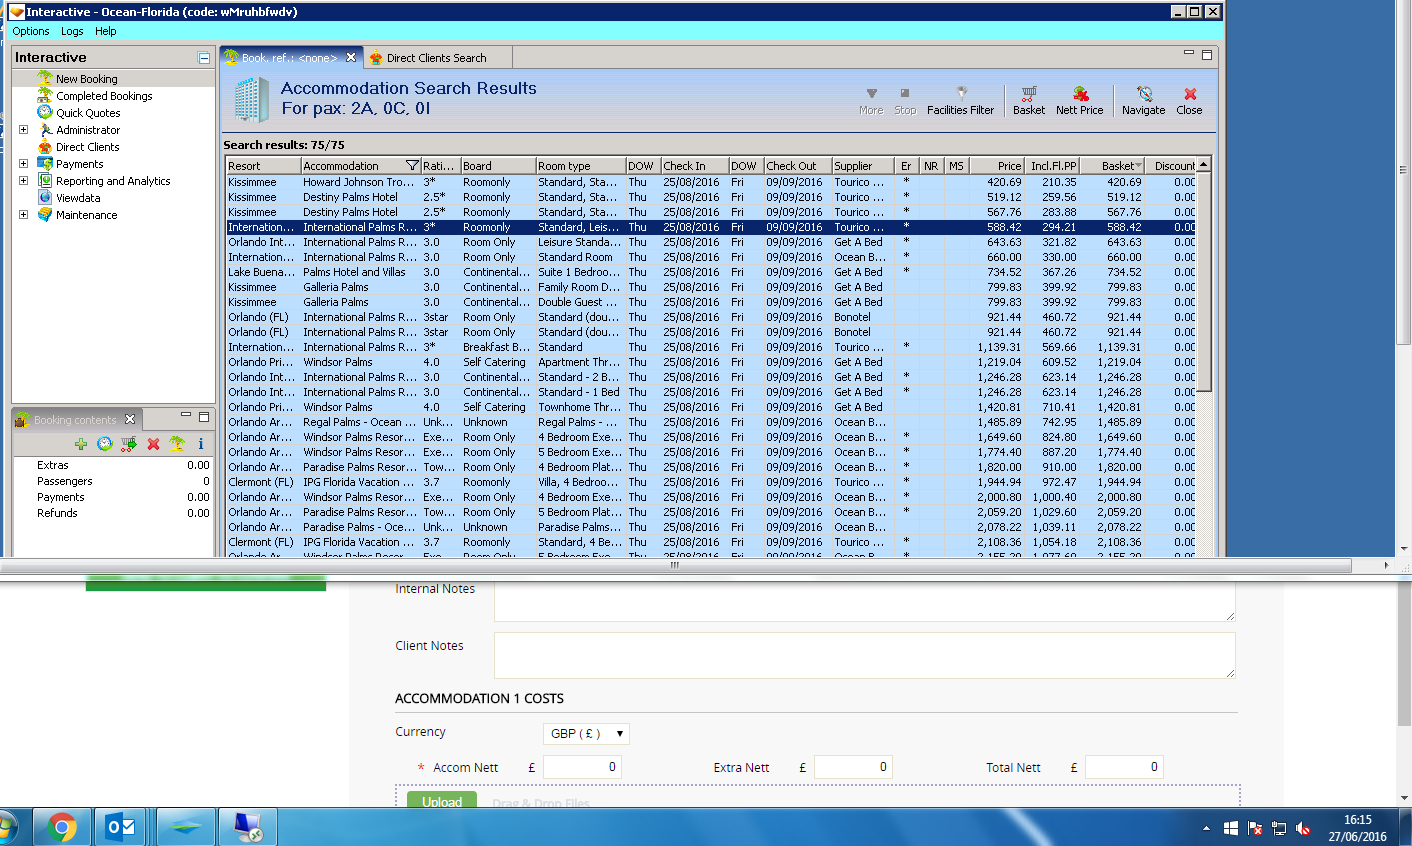Open the Options menu
The image size is (1412, 846).
(x=31, y=31)
